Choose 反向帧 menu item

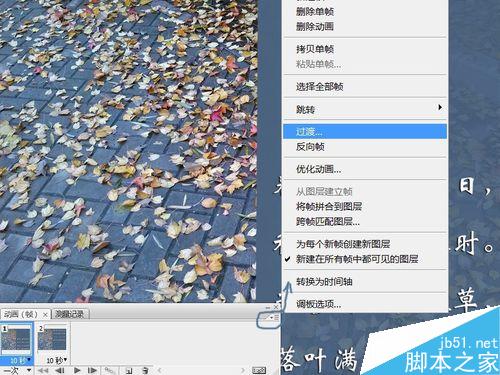click(365, 146)
